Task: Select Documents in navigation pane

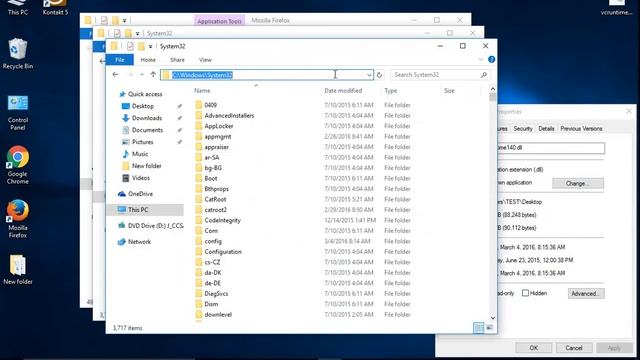Action: click(147, 130)
